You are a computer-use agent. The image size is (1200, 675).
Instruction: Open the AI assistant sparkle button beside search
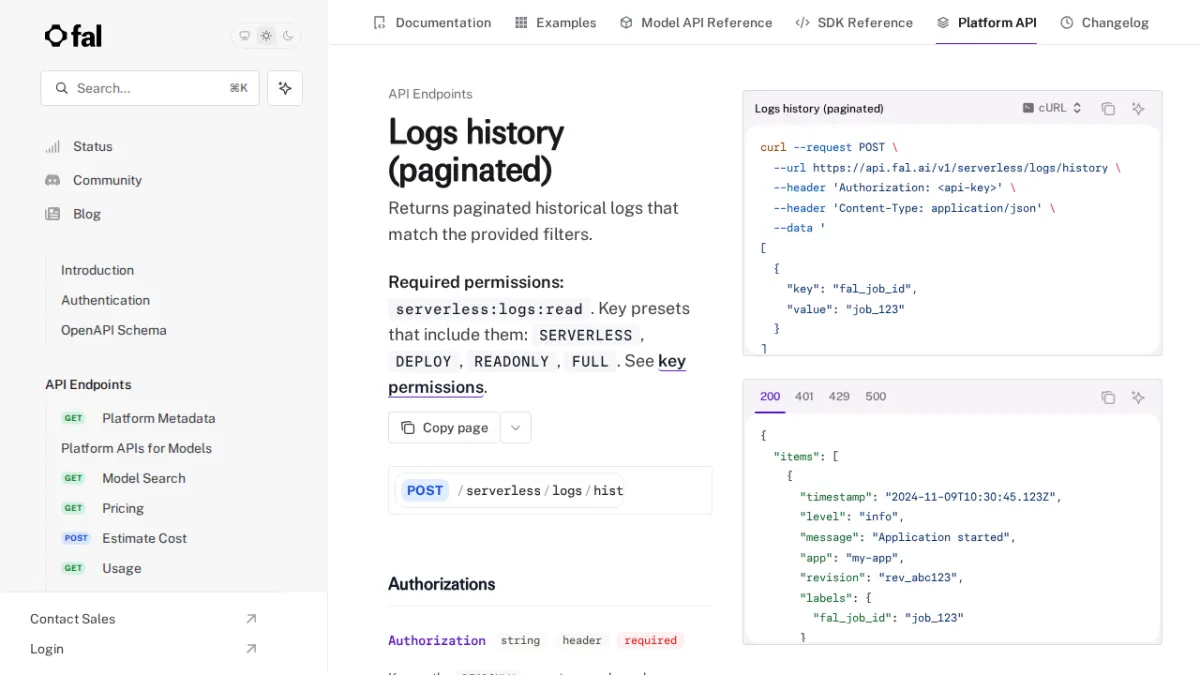285,88
